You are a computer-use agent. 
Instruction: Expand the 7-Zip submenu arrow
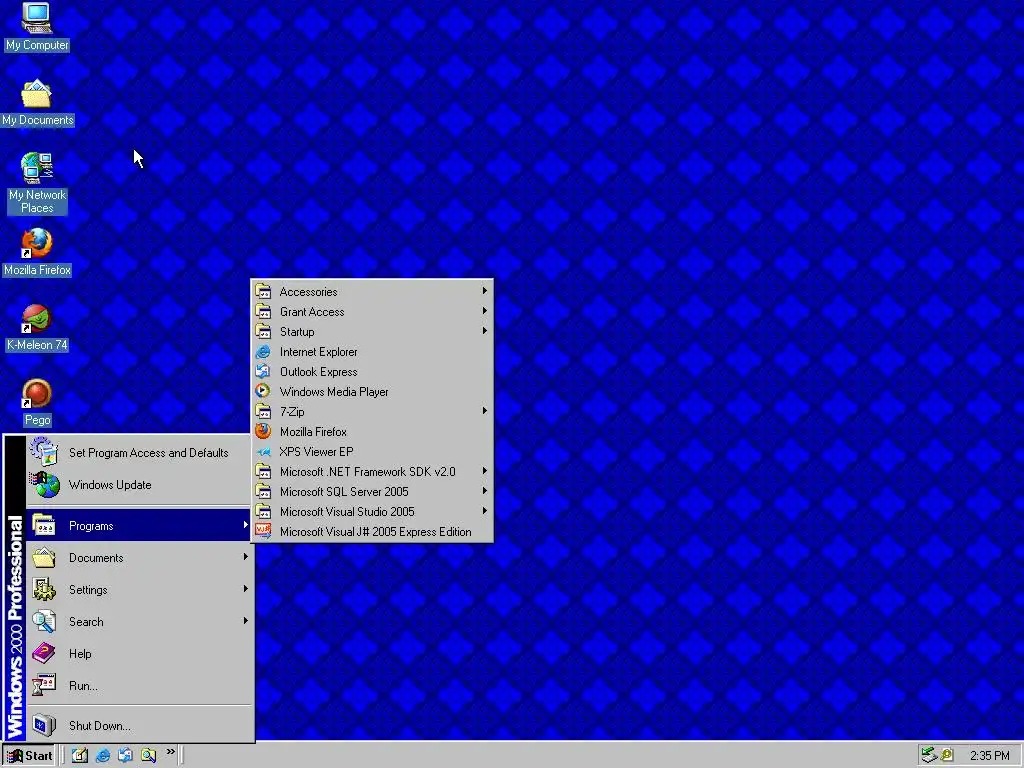pyautogui.click(x=485, y=411)
